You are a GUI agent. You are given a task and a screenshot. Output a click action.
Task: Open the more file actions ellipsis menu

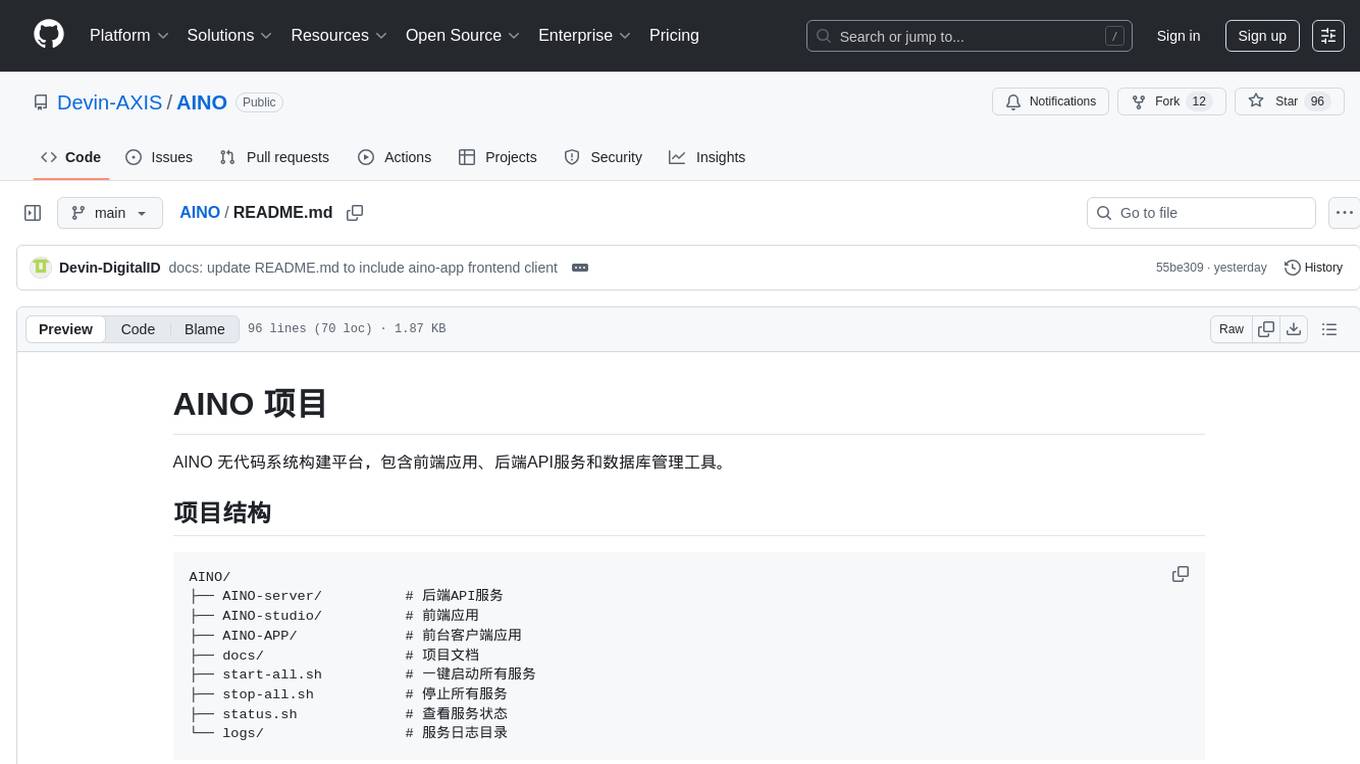click(1344, 213)
